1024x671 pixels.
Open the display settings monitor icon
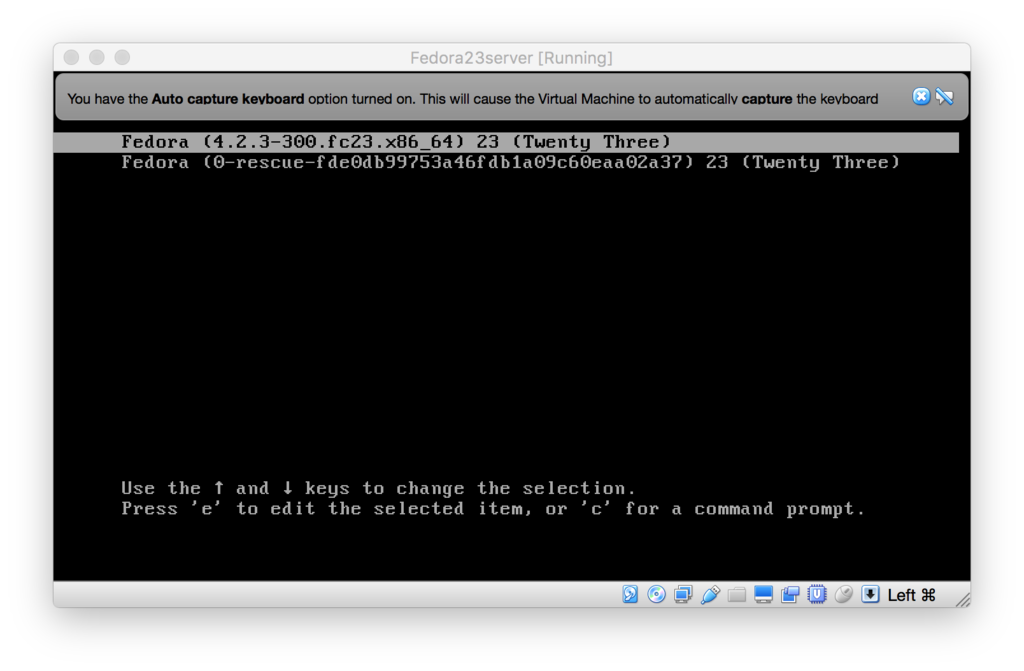pyautogui.click(x=763, y=594)
